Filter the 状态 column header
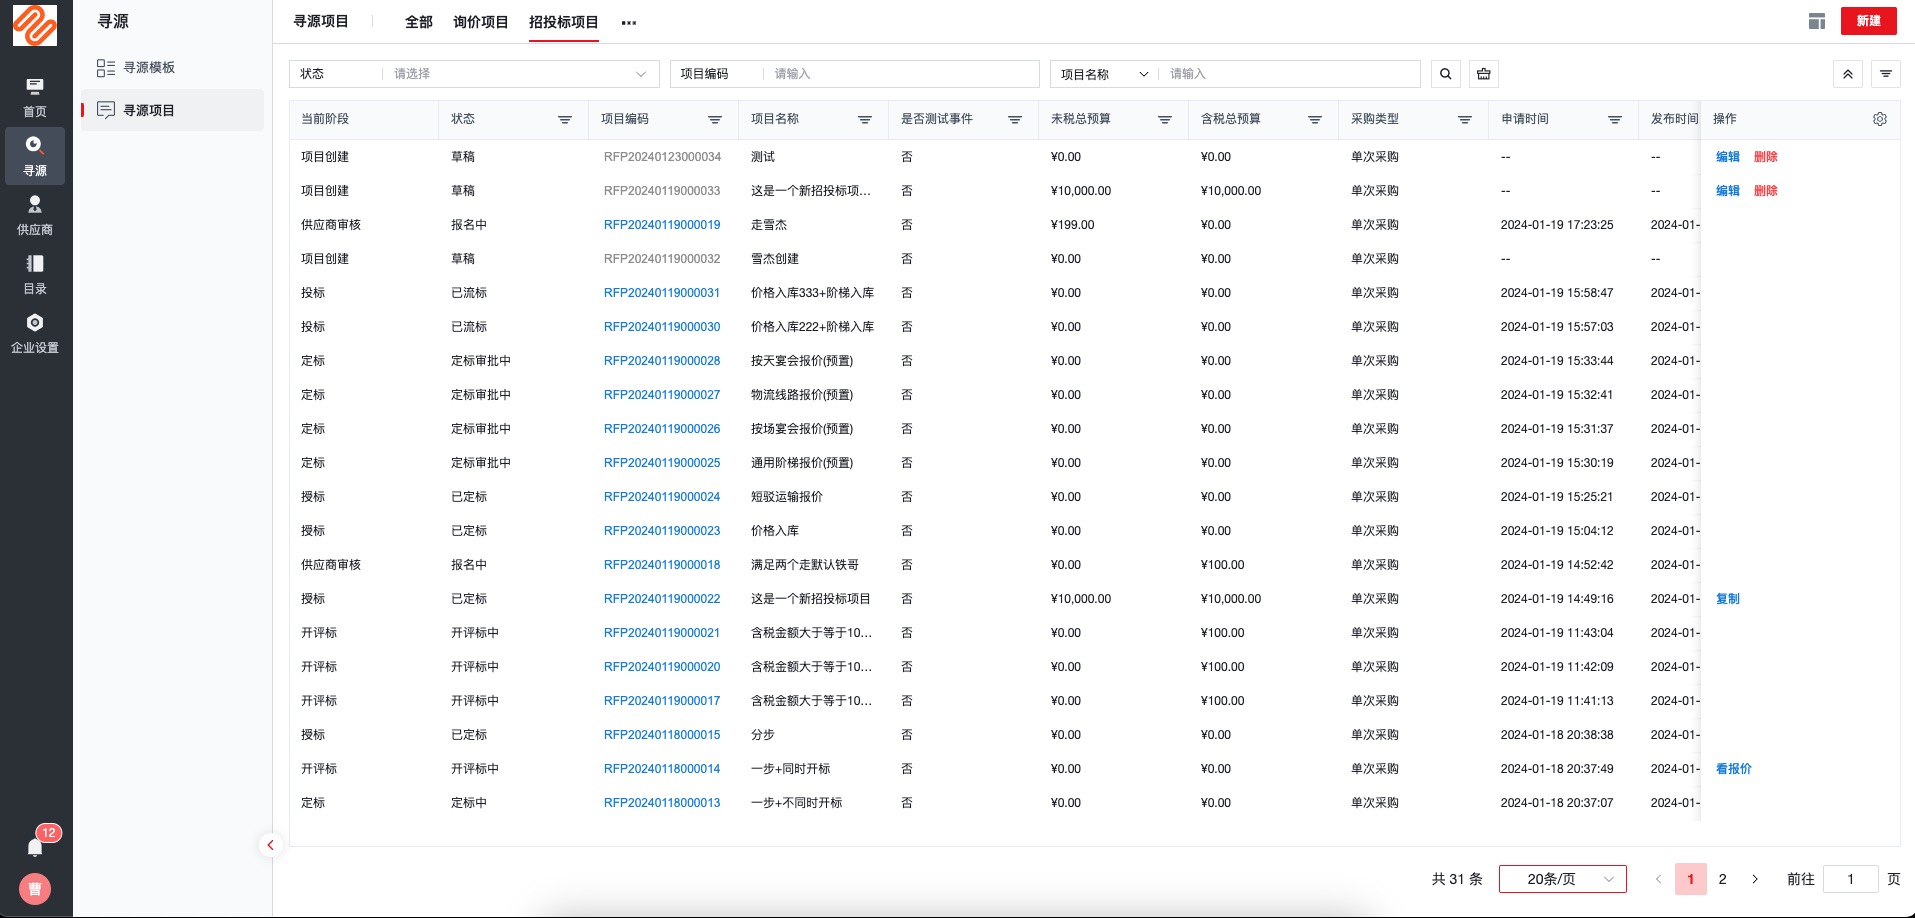The height and width of the screenshot is (918, 1915). pos(565,119)
